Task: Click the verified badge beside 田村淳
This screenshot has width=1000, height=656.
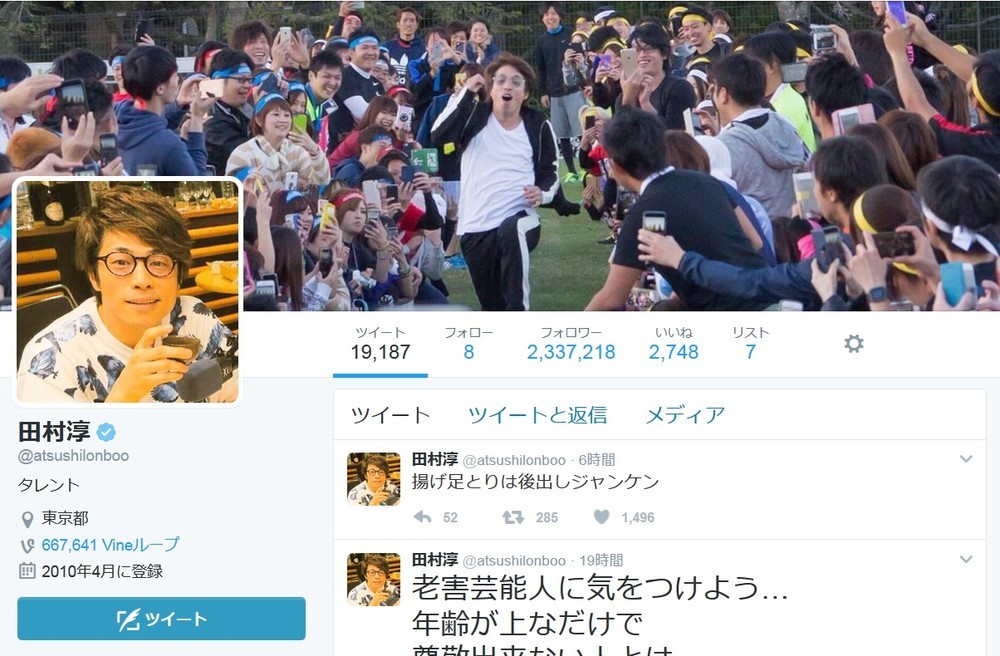Action: (x=106, y=432)
